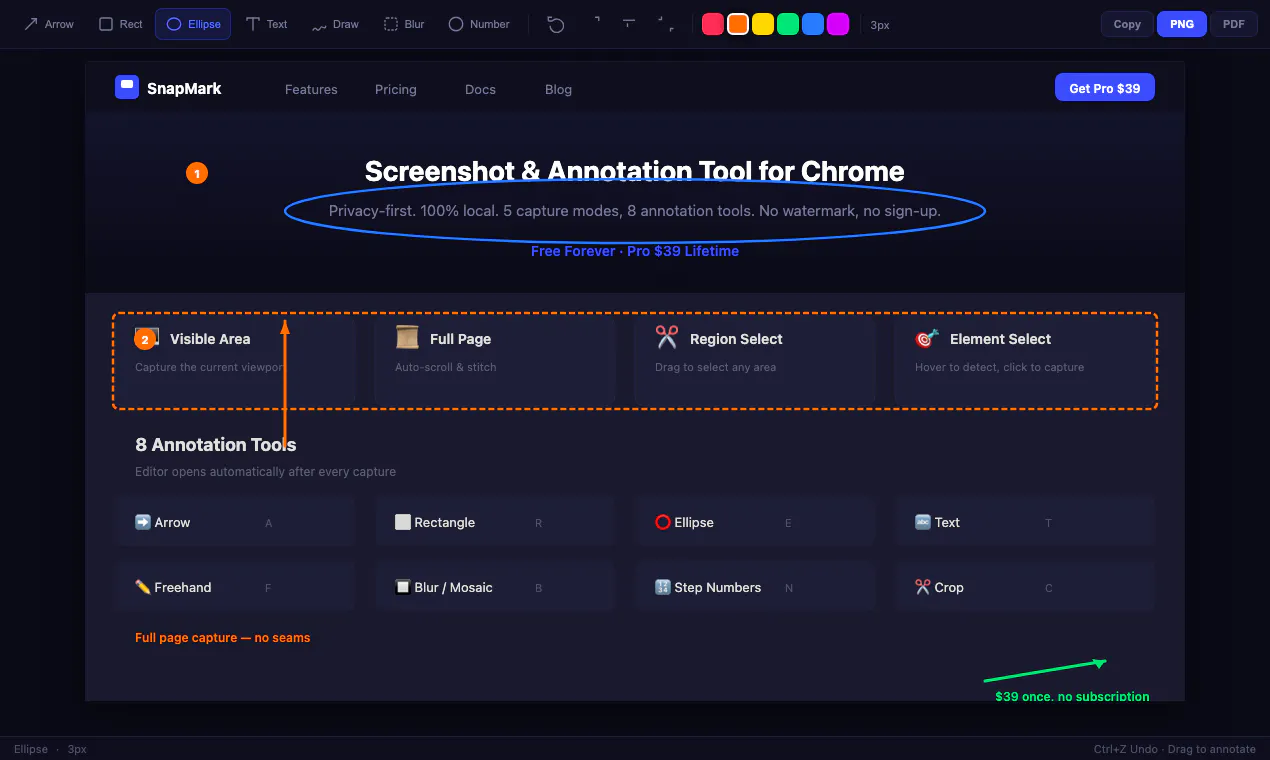Export as PDF
This screenshot has width=1270, height=760.
(1234, 24)
